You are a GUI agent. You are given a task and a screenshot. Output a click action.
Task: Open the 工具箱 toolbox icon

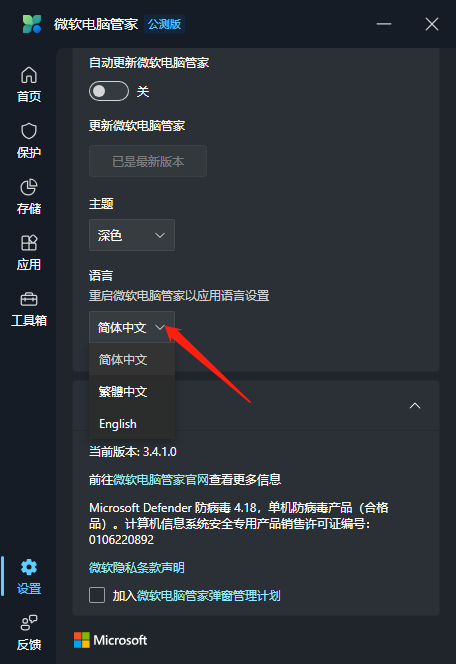click(x=29, y=299)
